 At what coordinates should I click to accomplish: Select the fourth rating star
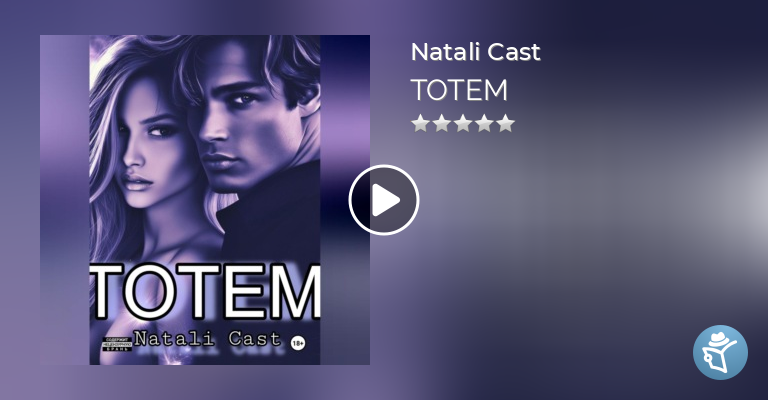[x=484, y=123]
